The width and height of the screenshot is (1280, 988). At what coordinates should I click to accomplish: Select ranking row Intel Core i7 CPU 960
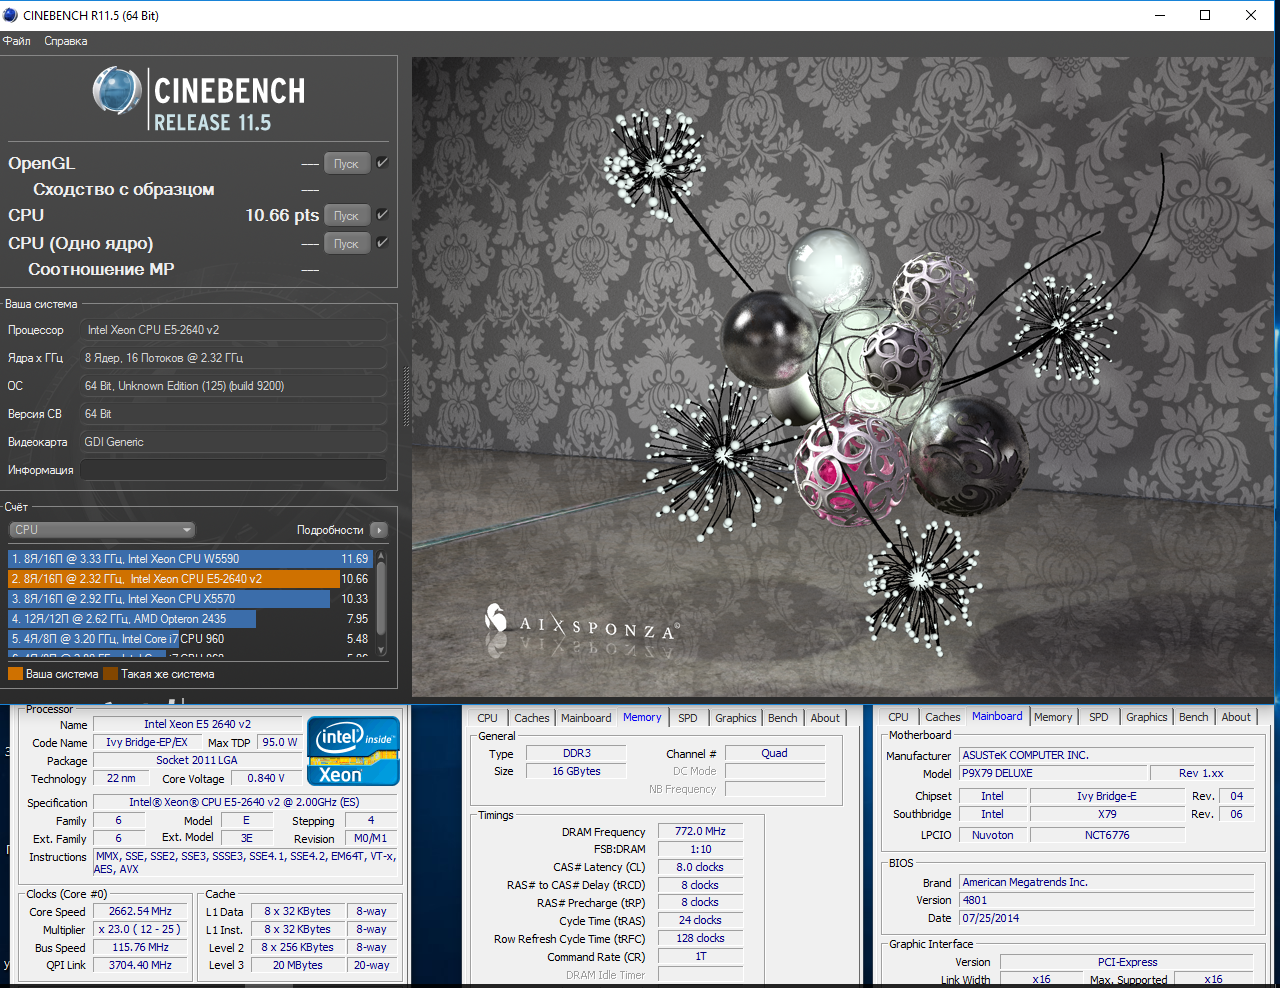190,639
